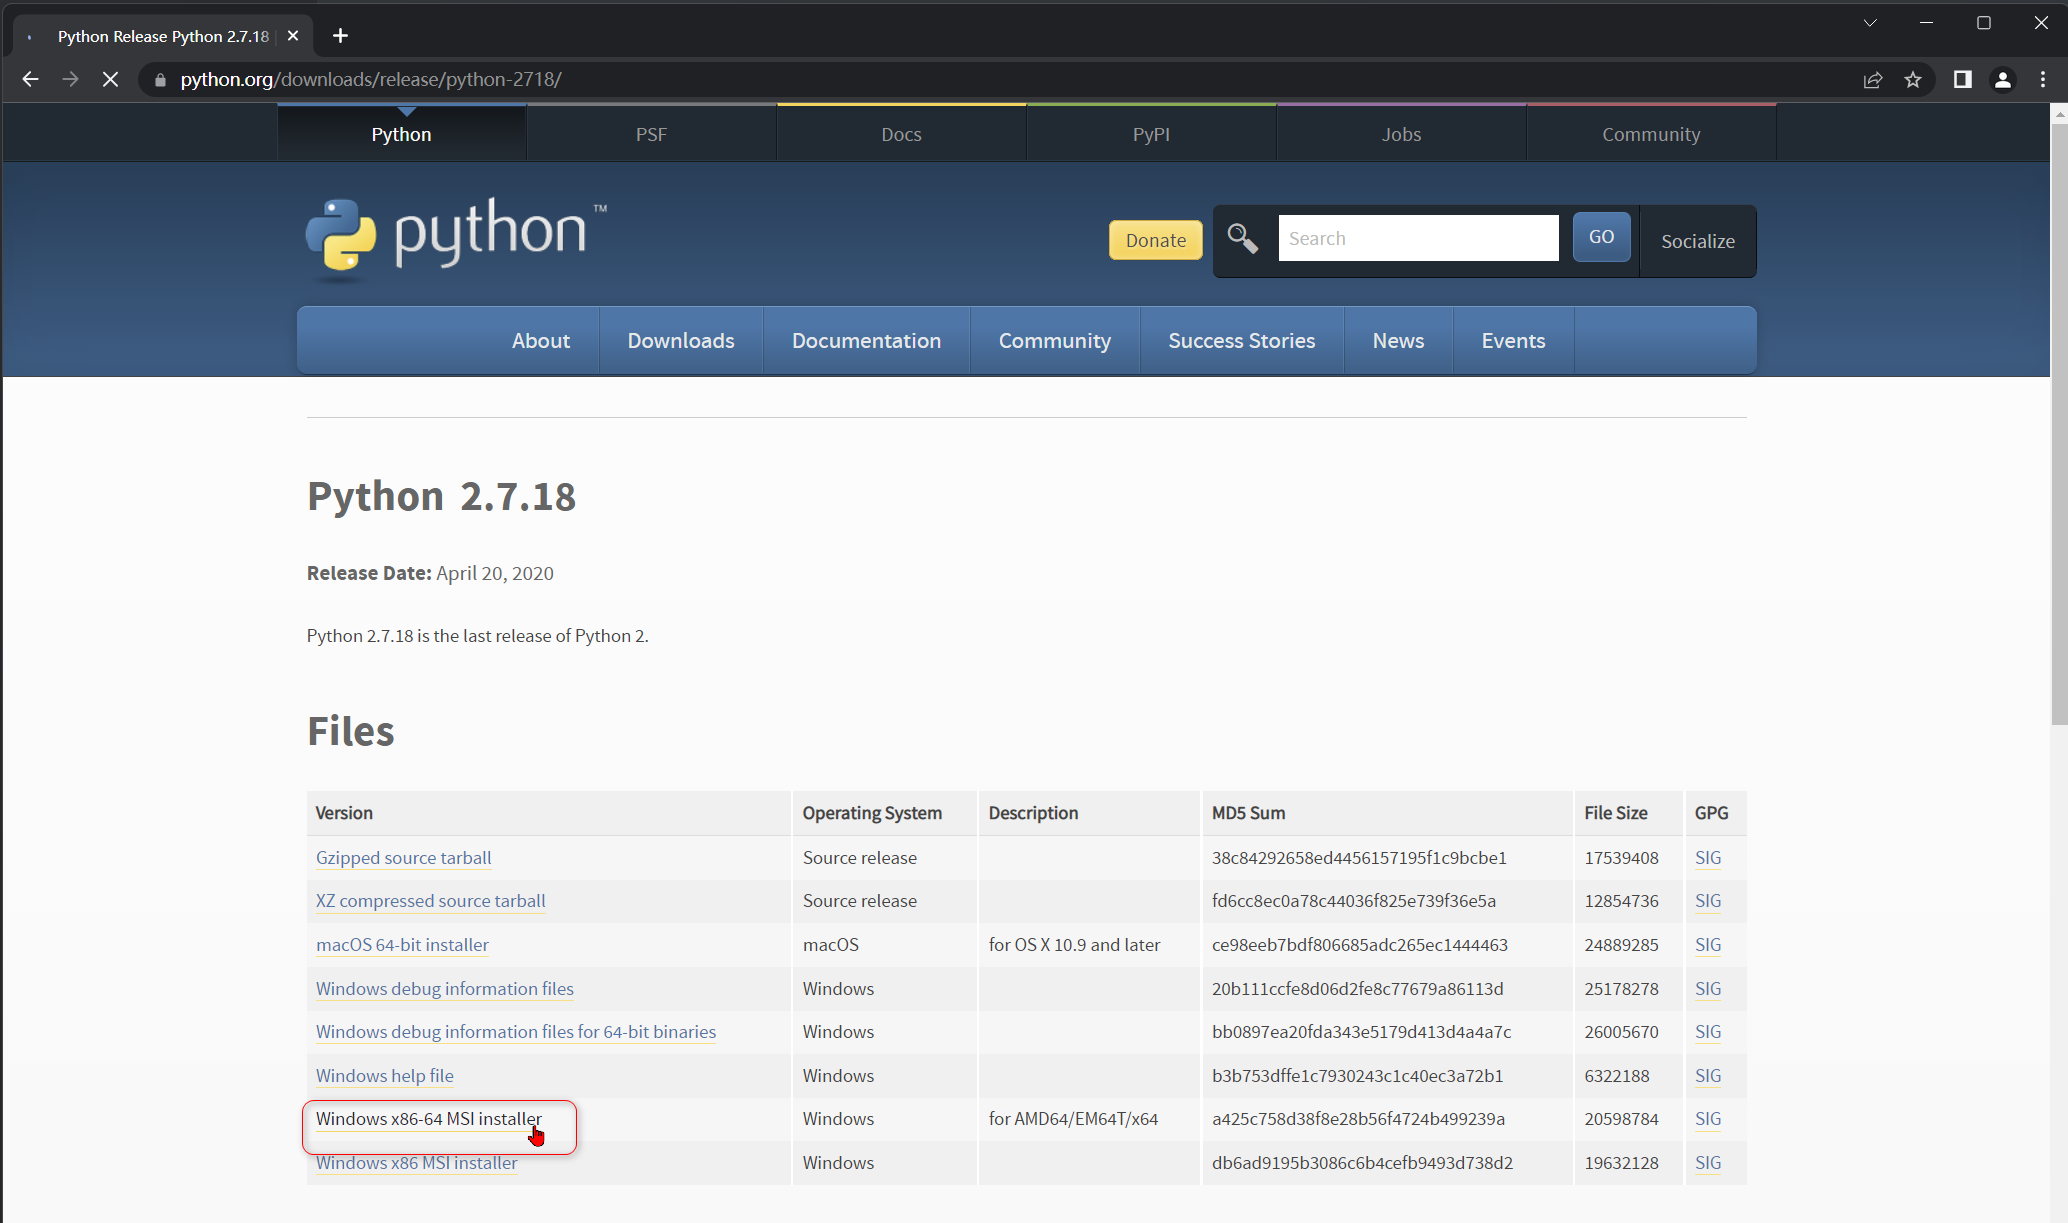Download the Windows help file
Viewport: 2068px width, 1223px height.
(x=385, y=1075)
